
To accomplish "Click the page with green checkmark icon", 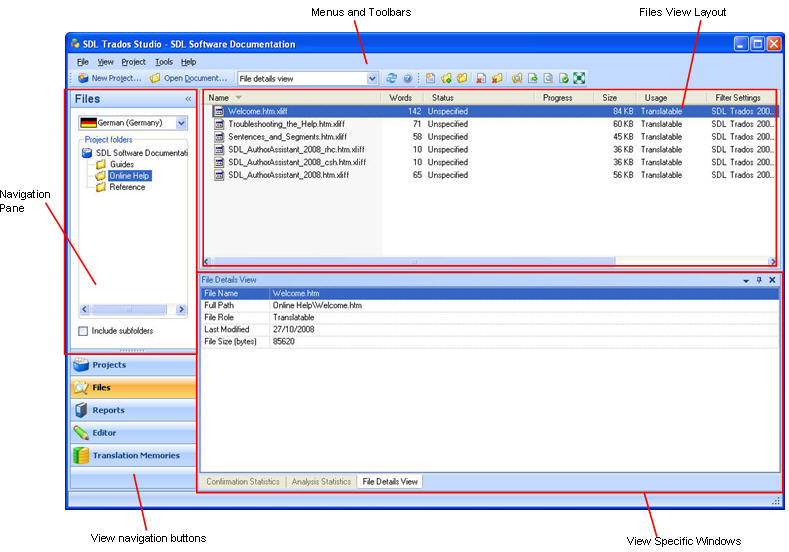I will [x=564, y=78].
